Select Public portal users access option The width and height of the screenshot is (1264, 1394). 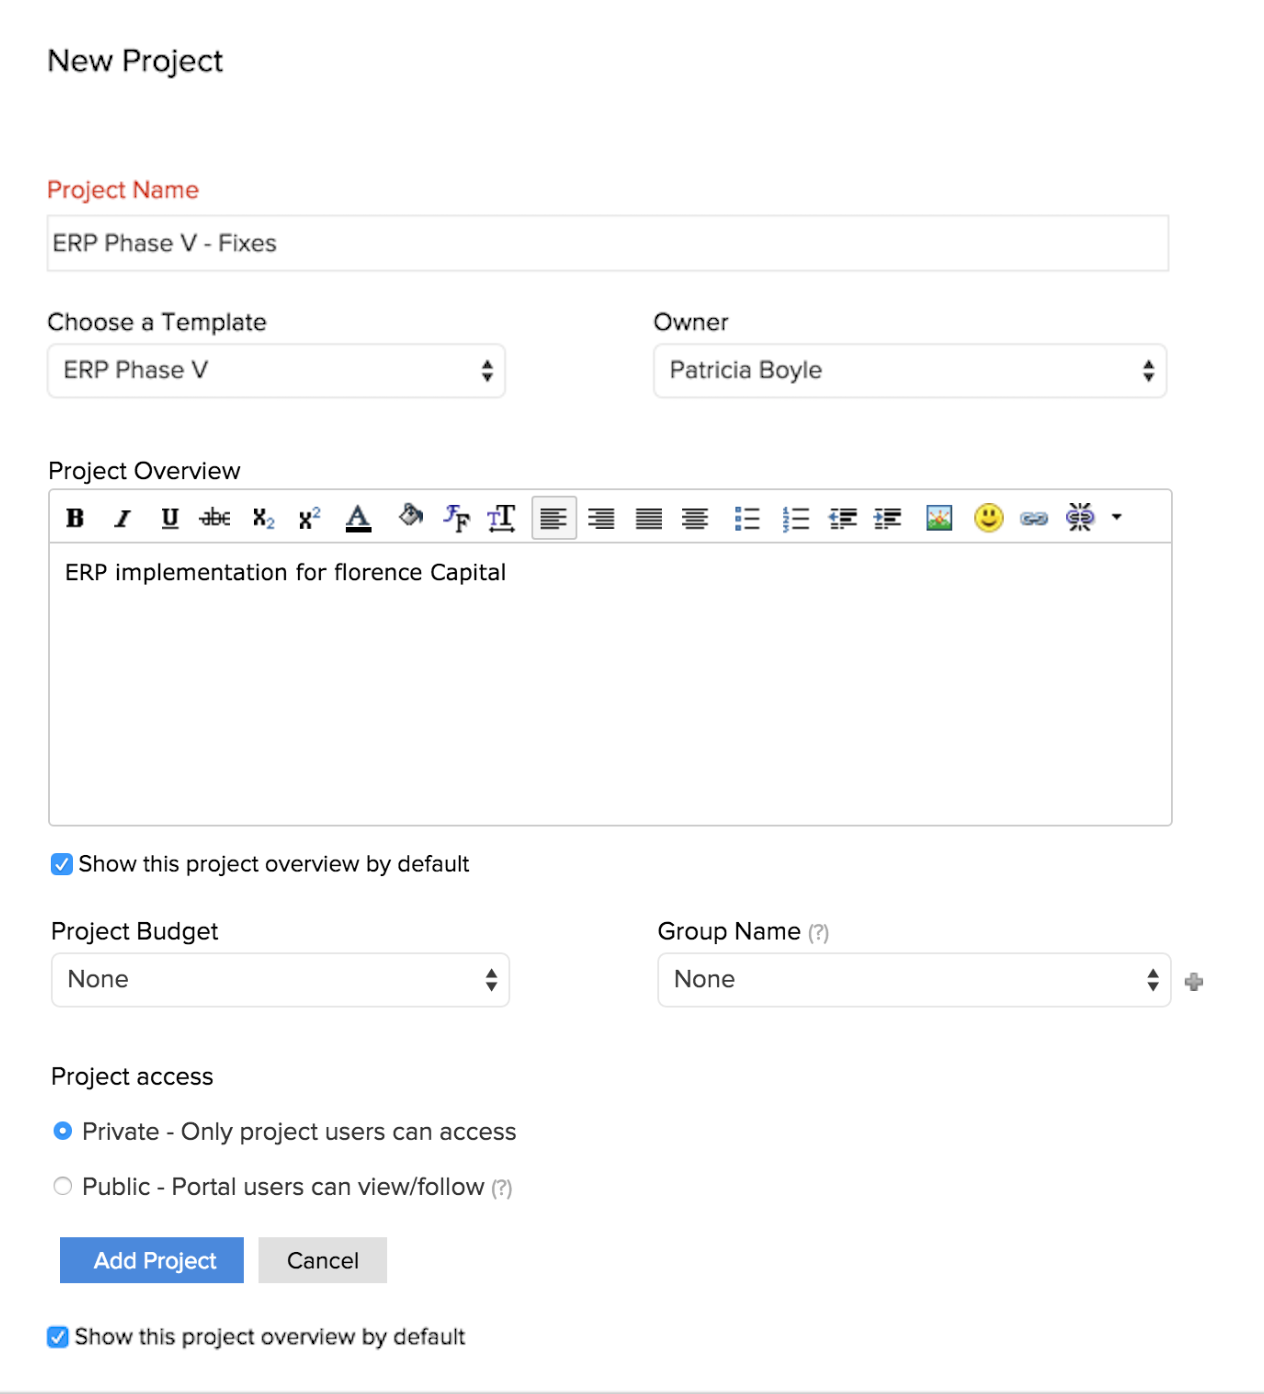tap(63, 1186)
